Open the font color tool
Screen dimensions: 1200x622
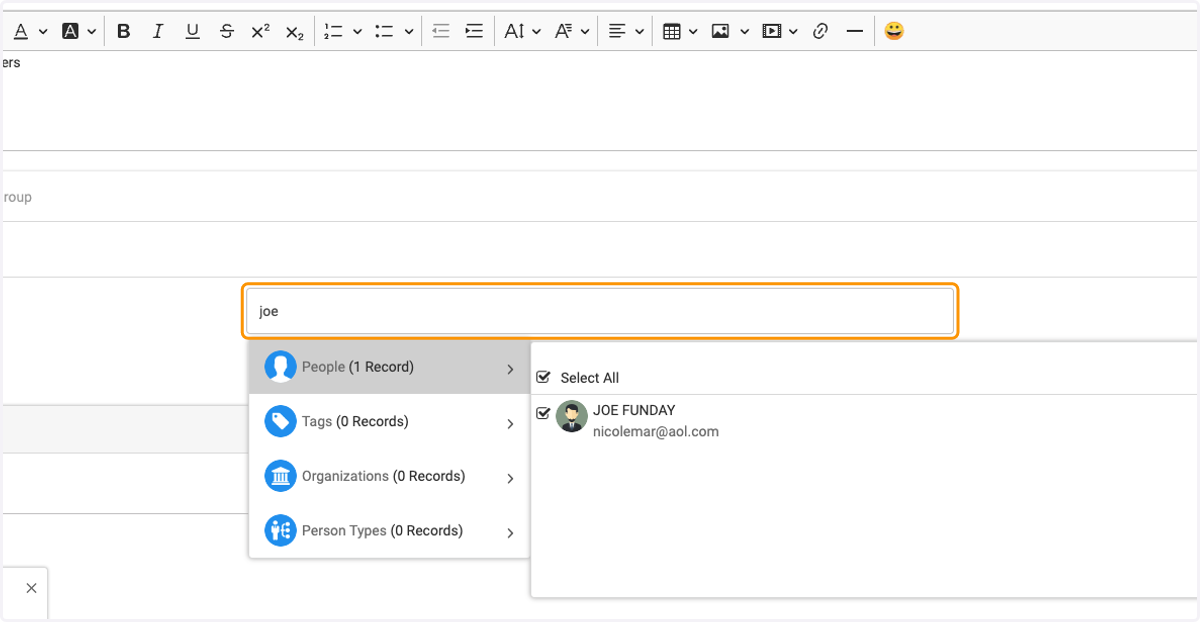pos(20,31)
